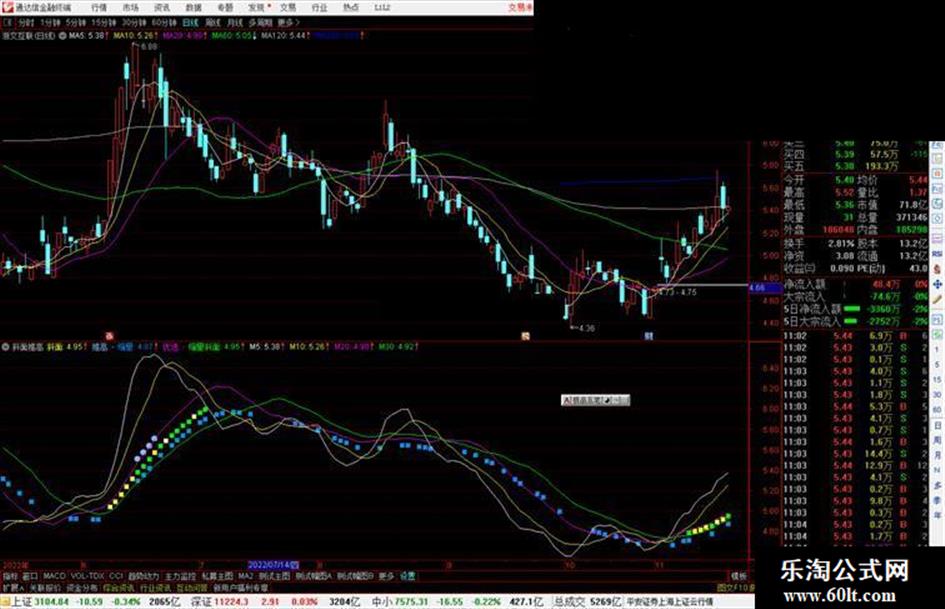Click the 2022/07/14 date label on time axis
This screenshot has height=609, width=945.
(x=274, y=565)
